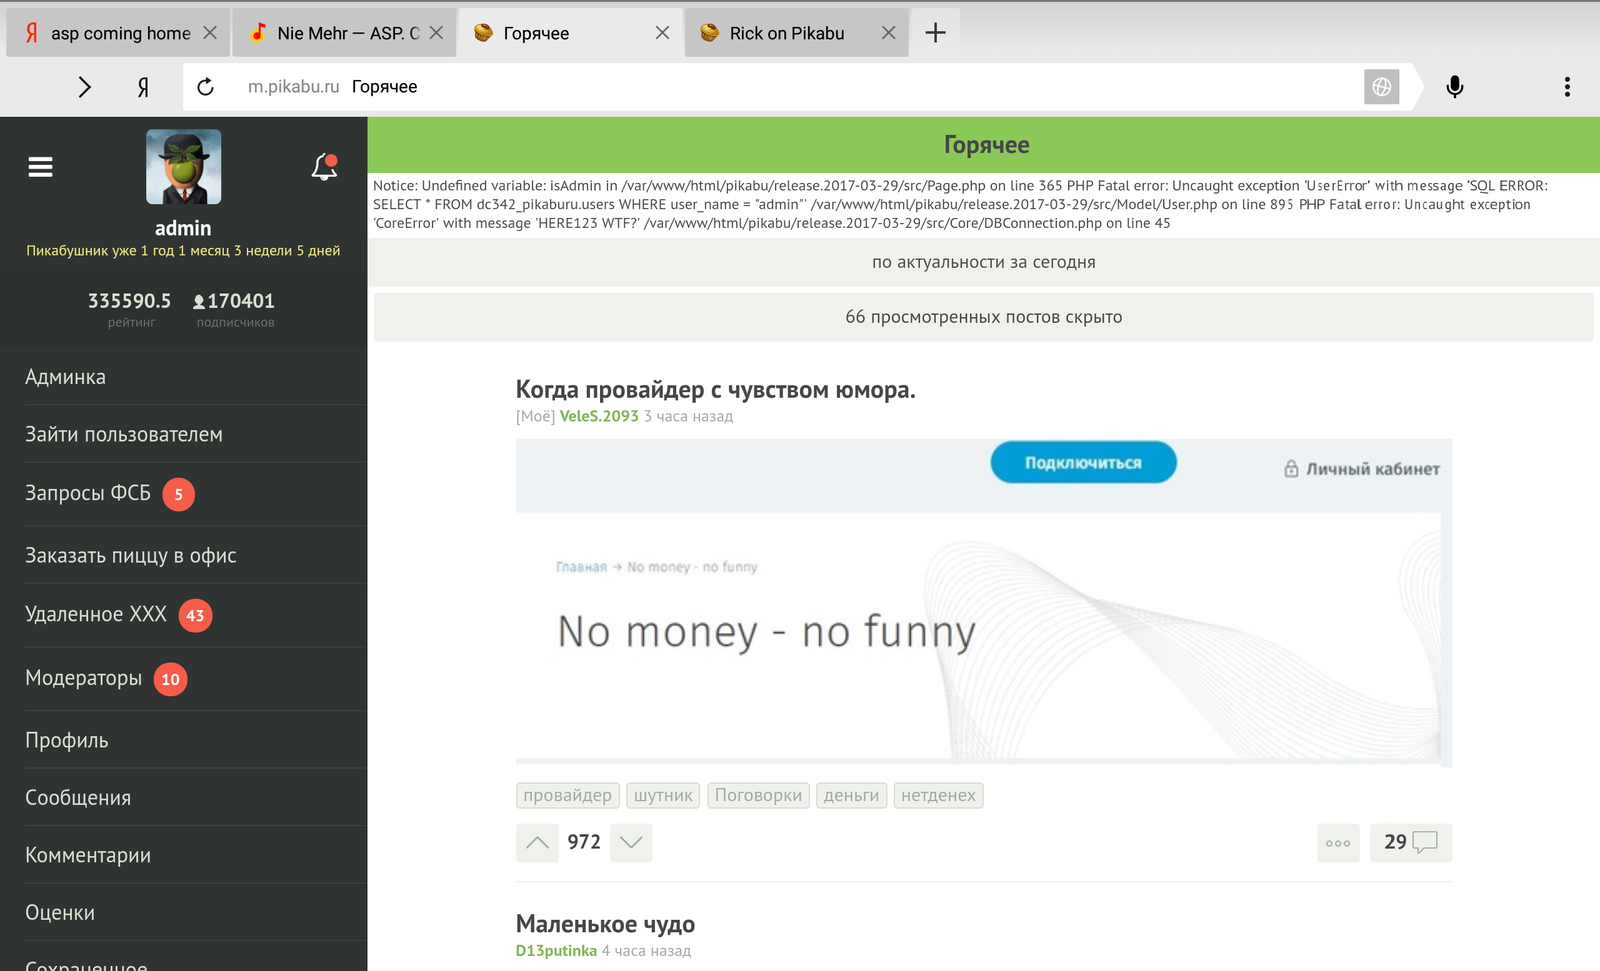Open comments on the 29-comment post

point(1410,842)
